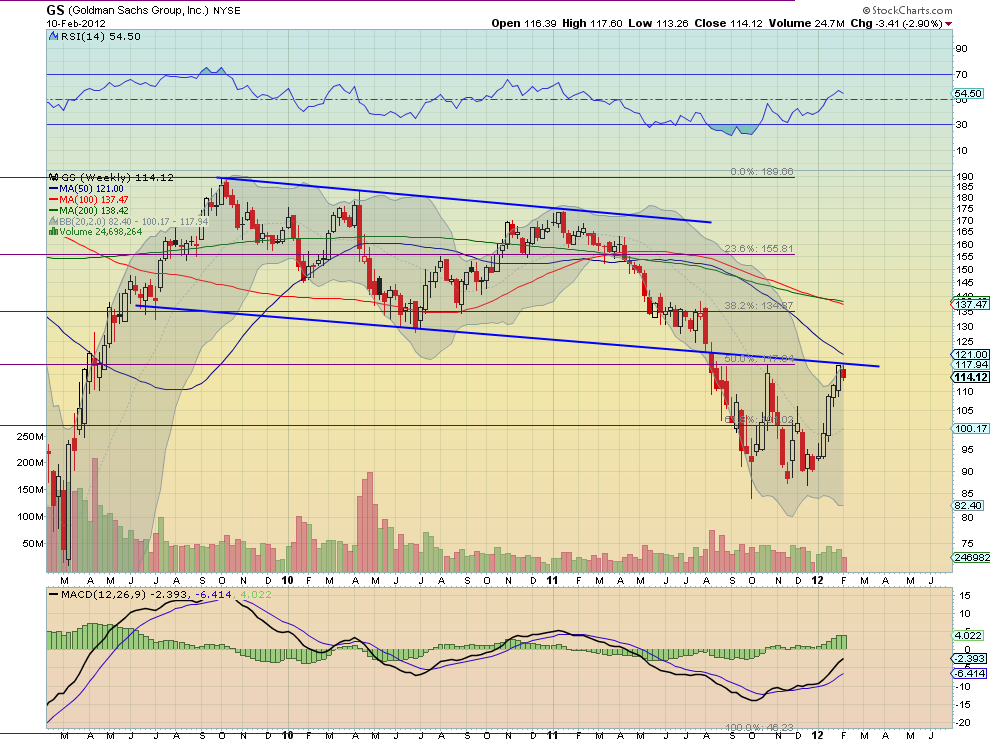This screenshot has width=990, height=744.
Task: Click the 90 level label on the RSI axis
Action: click(962, 49)
